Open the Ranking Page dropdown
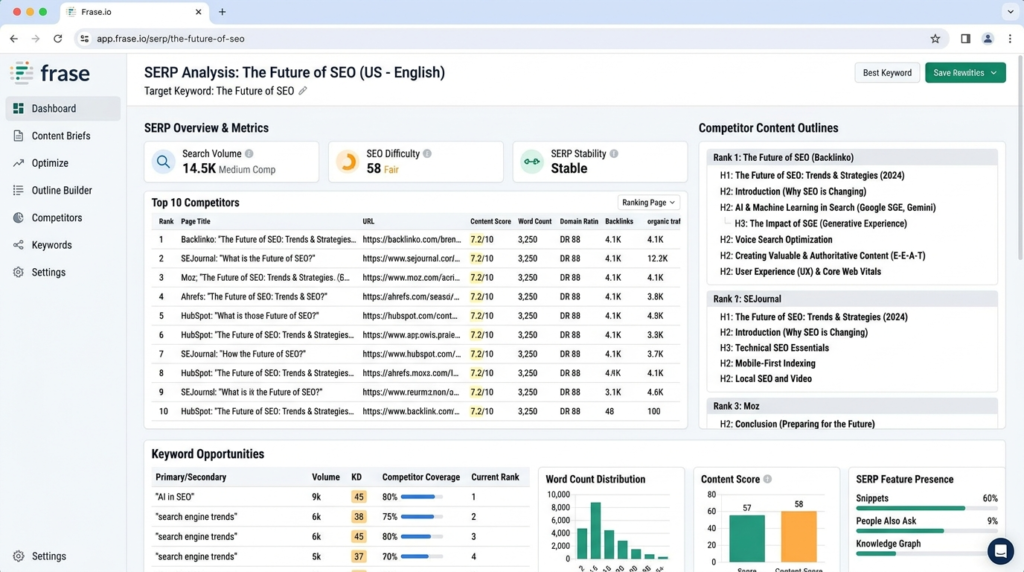The image size is (1024, 572). click(x=648, y=202)
